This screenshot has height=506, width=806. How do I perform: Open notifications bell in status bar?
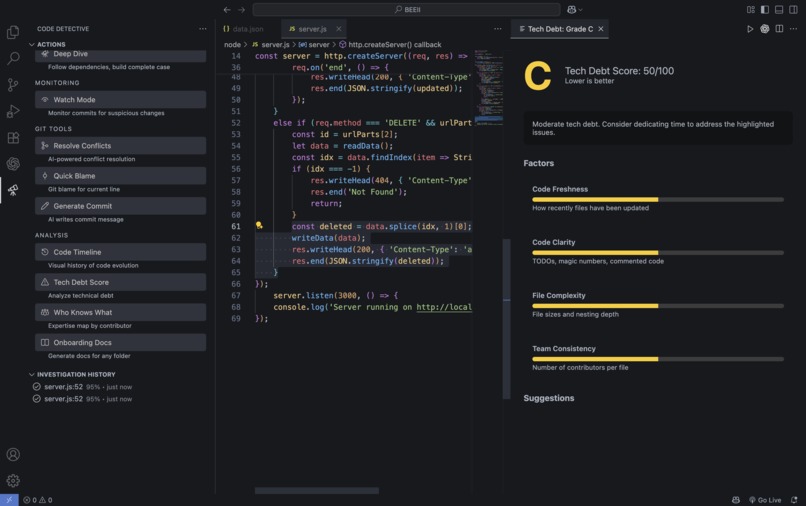(794, 500)
